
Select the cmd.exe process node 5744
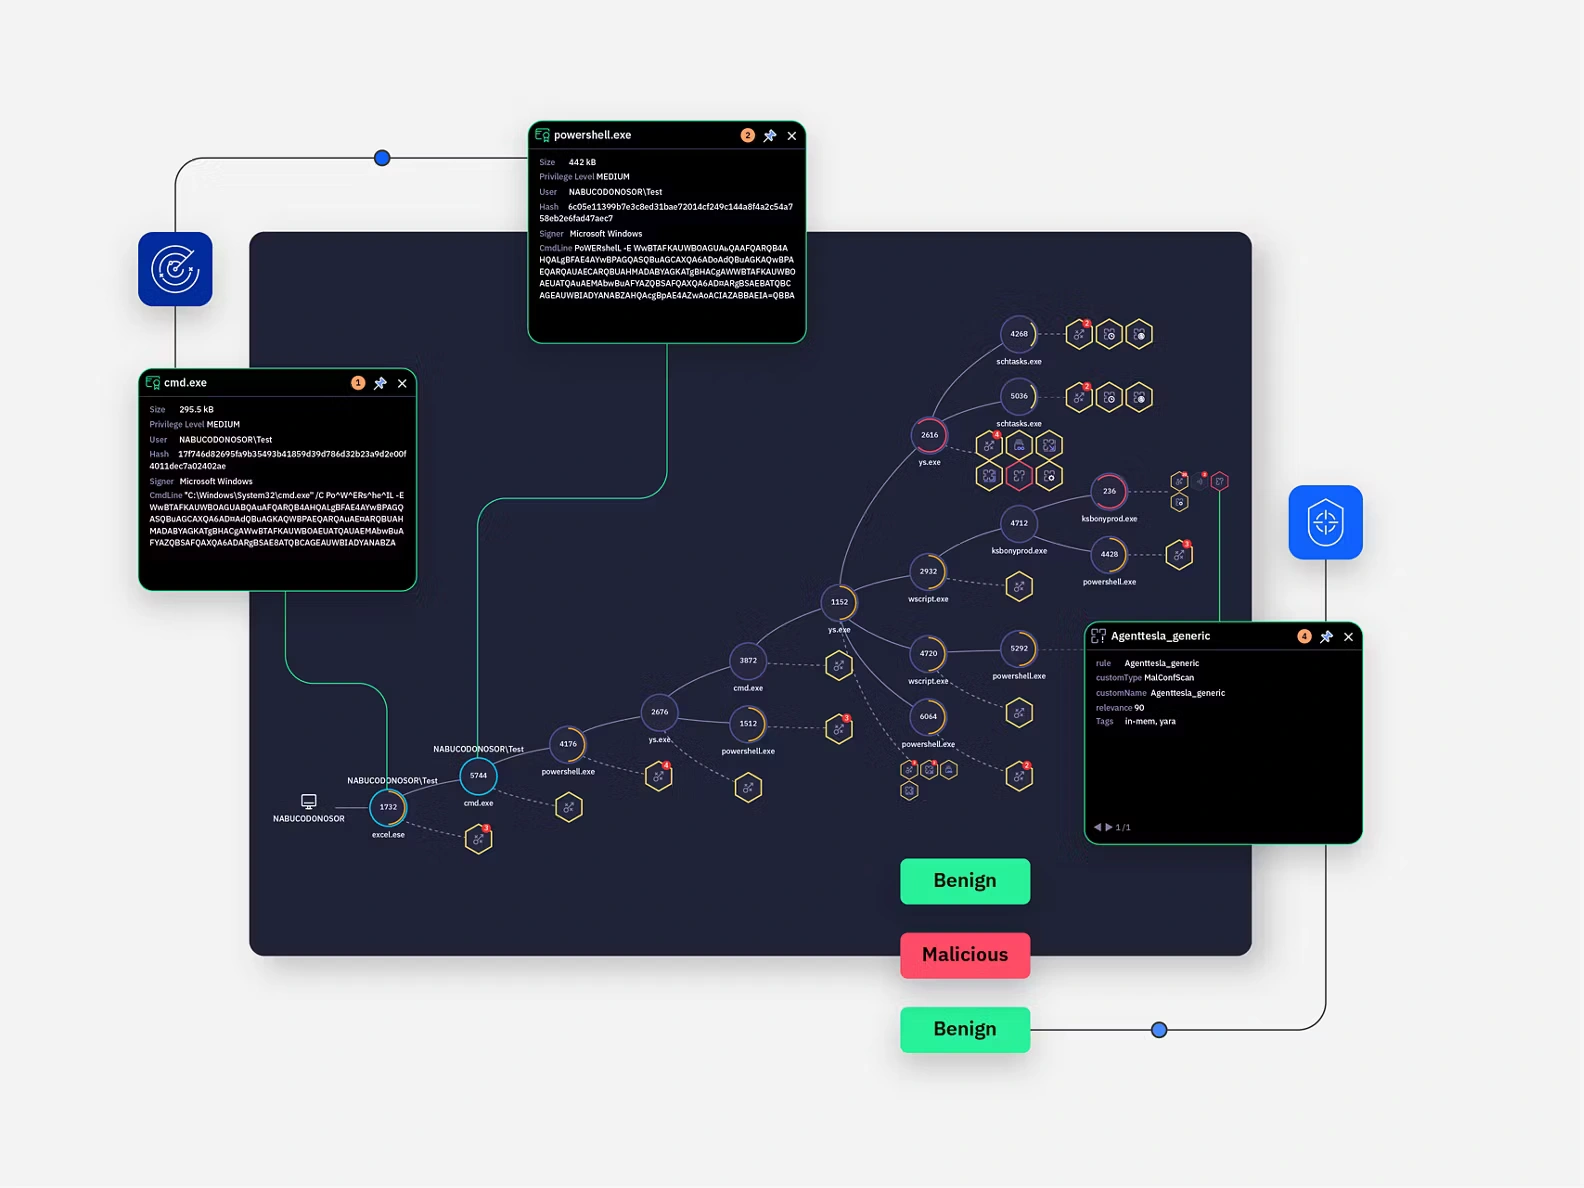478,775
